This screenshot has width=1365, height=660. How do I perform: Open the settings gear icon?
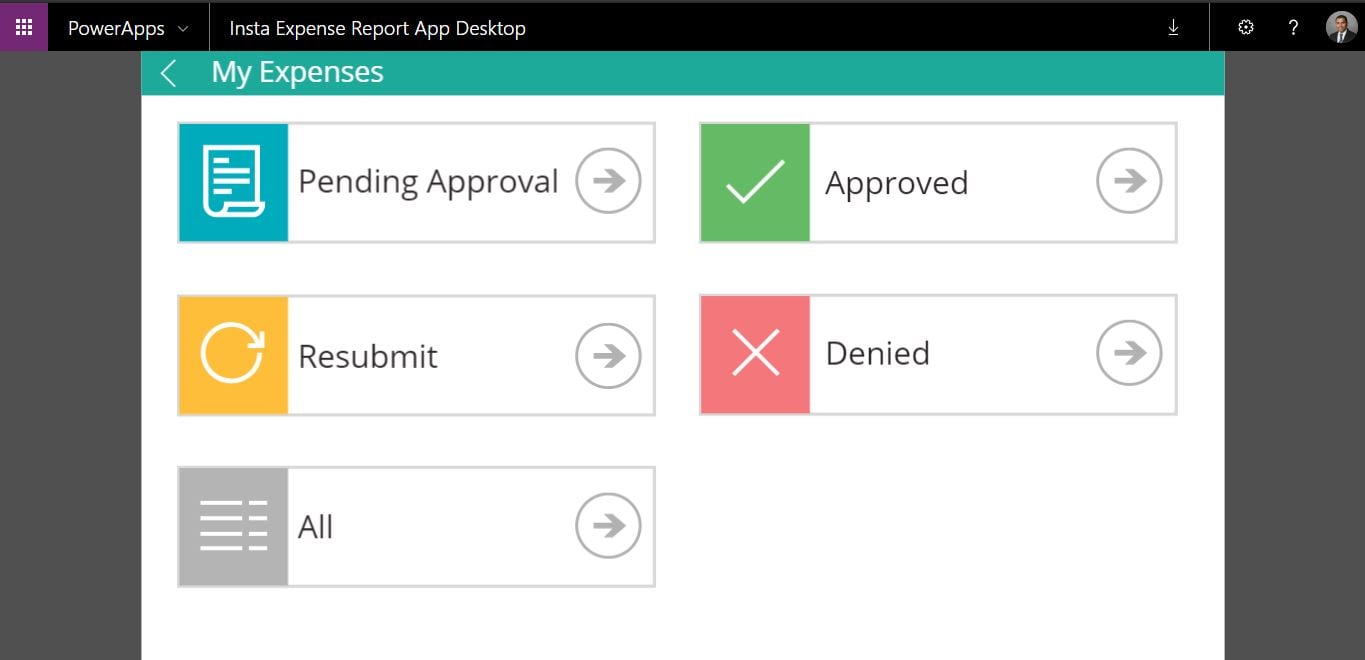click(1246, 28)
